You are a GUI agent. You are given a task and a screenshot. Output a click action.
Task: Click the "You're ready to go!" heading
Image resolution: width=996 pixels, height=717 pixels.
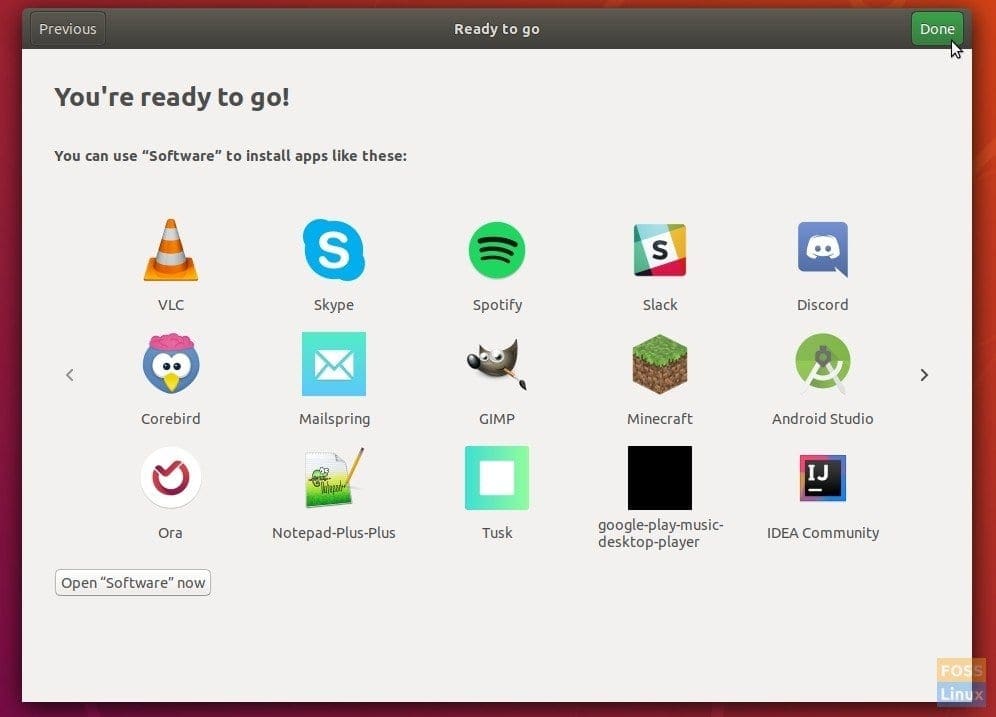pos(172,97)
